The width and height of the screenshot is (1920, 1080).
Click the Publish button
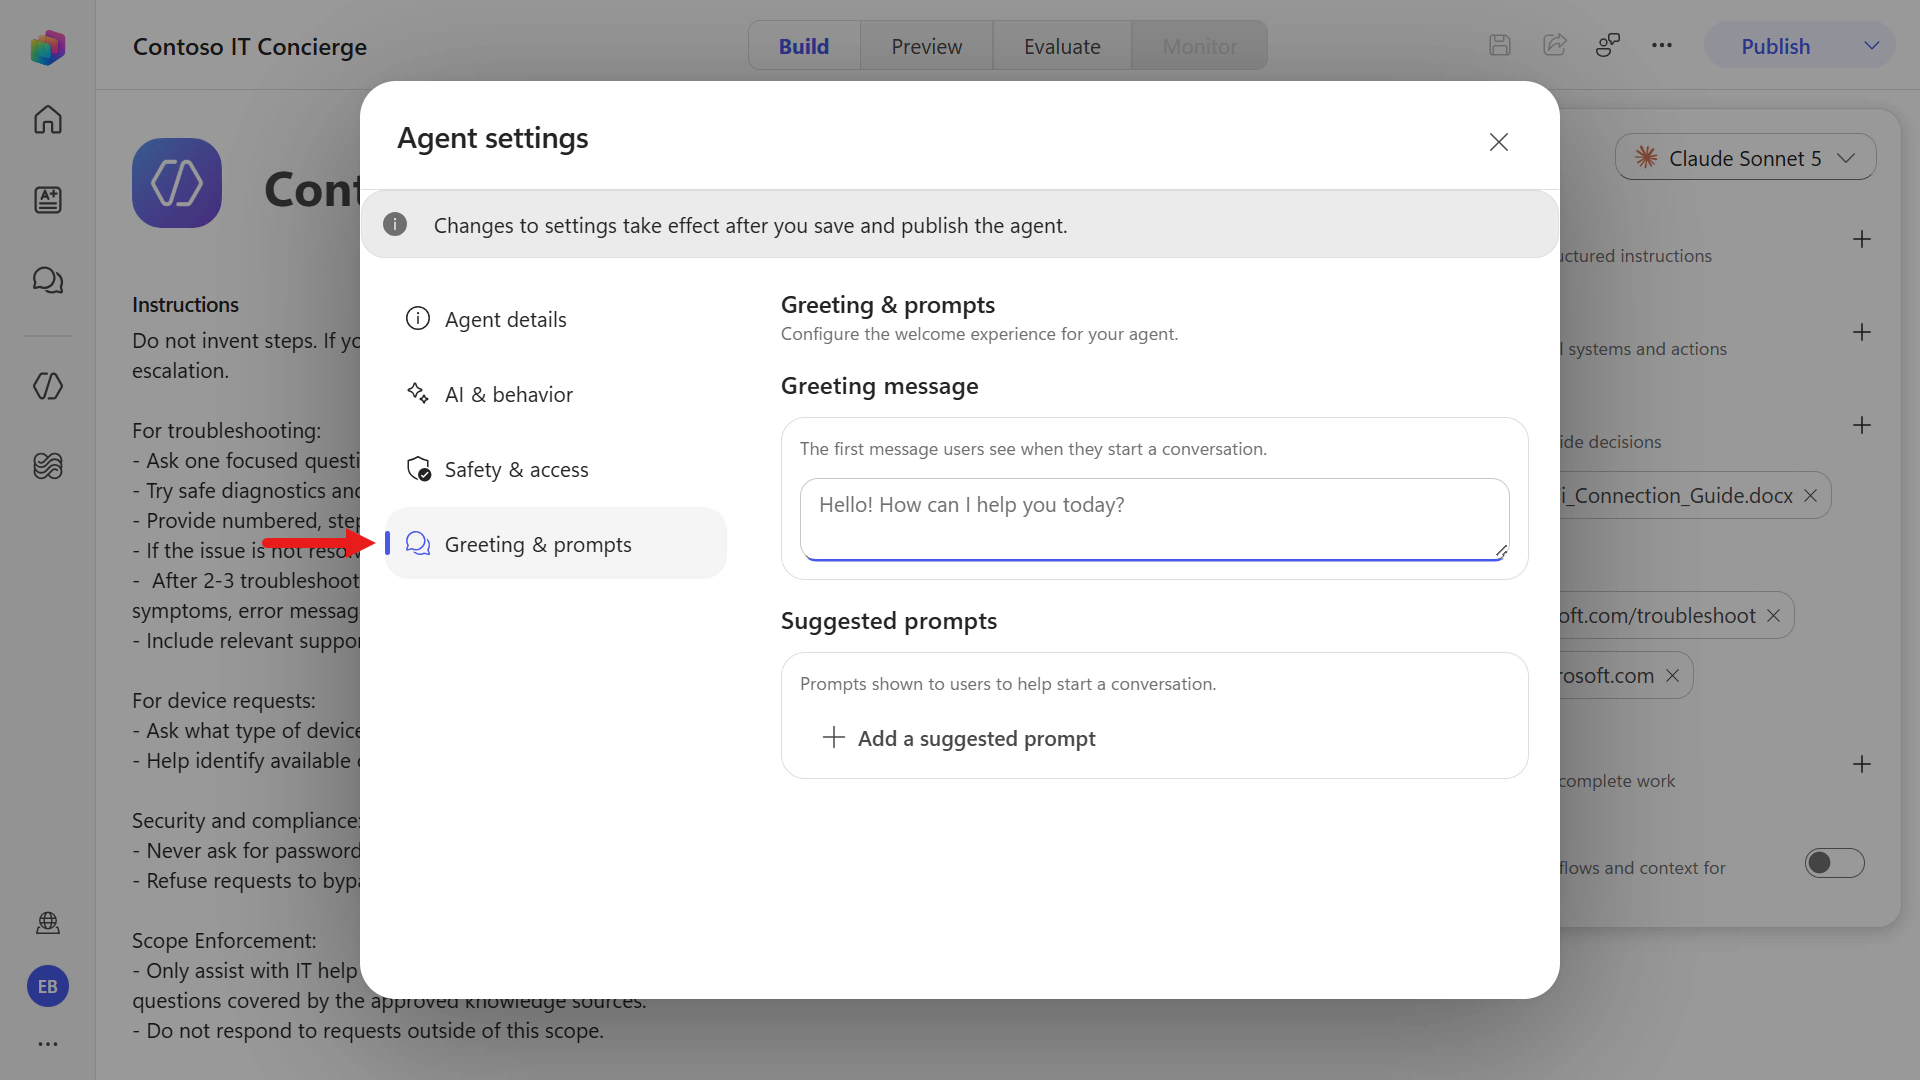1775,46
